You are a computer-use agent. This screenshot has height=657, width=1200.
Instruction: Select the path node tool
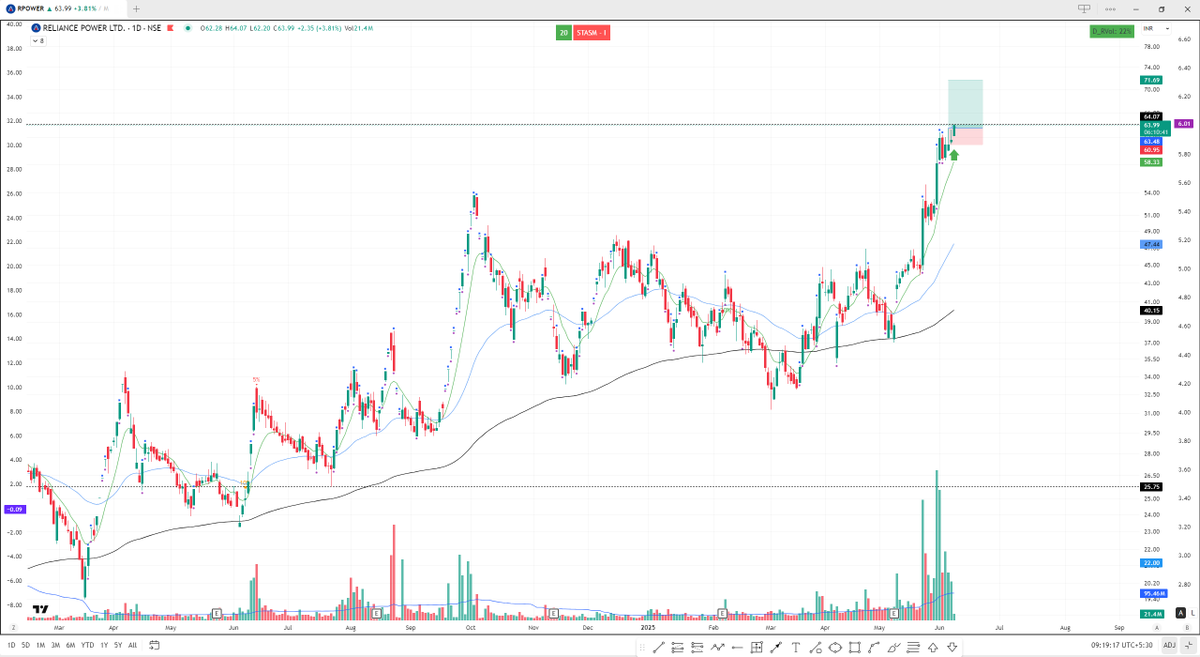(x=816, y=647)
